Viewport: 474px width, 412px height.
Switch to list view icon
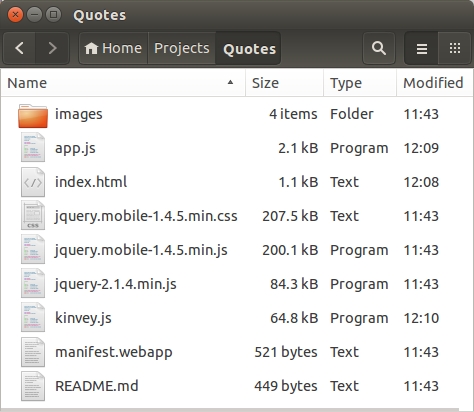(x=421, y=48)
